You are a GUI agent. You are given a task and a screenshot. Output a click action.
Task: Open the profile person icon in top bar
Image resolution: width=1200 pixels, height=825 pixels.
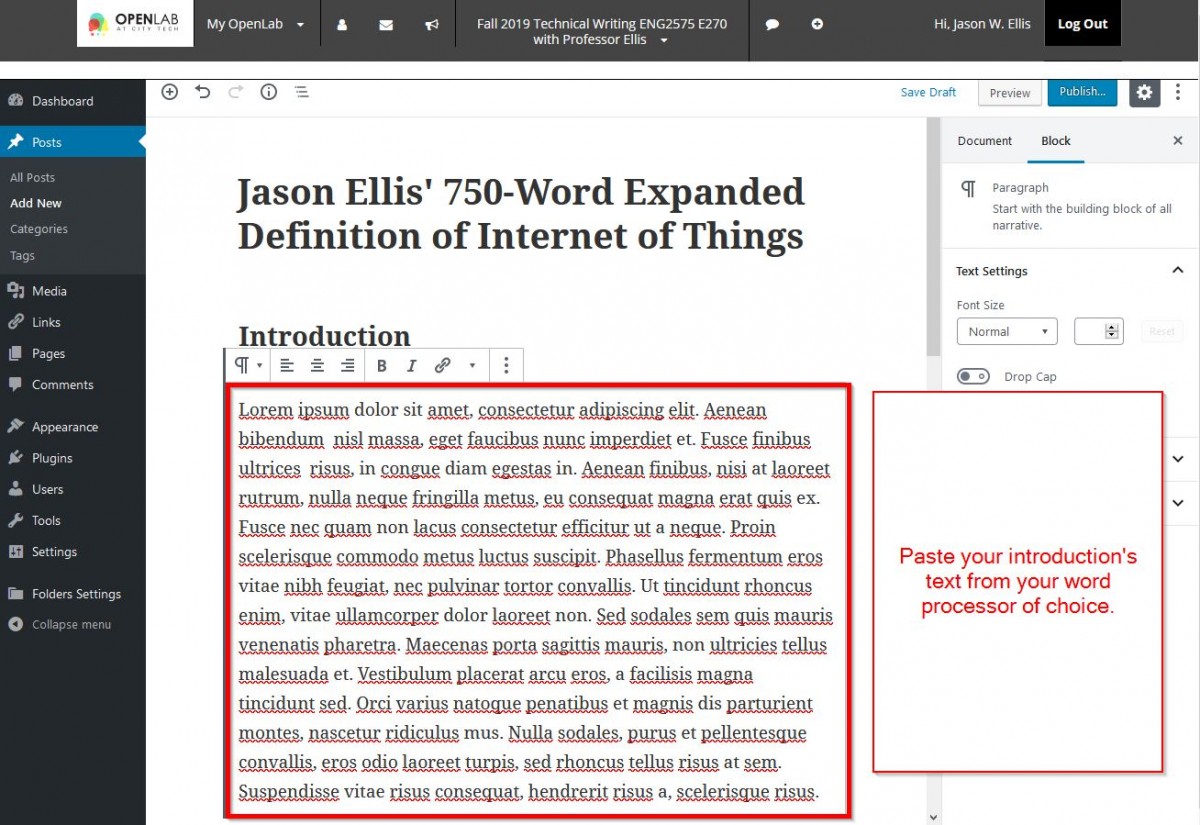pyautogui.click(x=342, y=24)
